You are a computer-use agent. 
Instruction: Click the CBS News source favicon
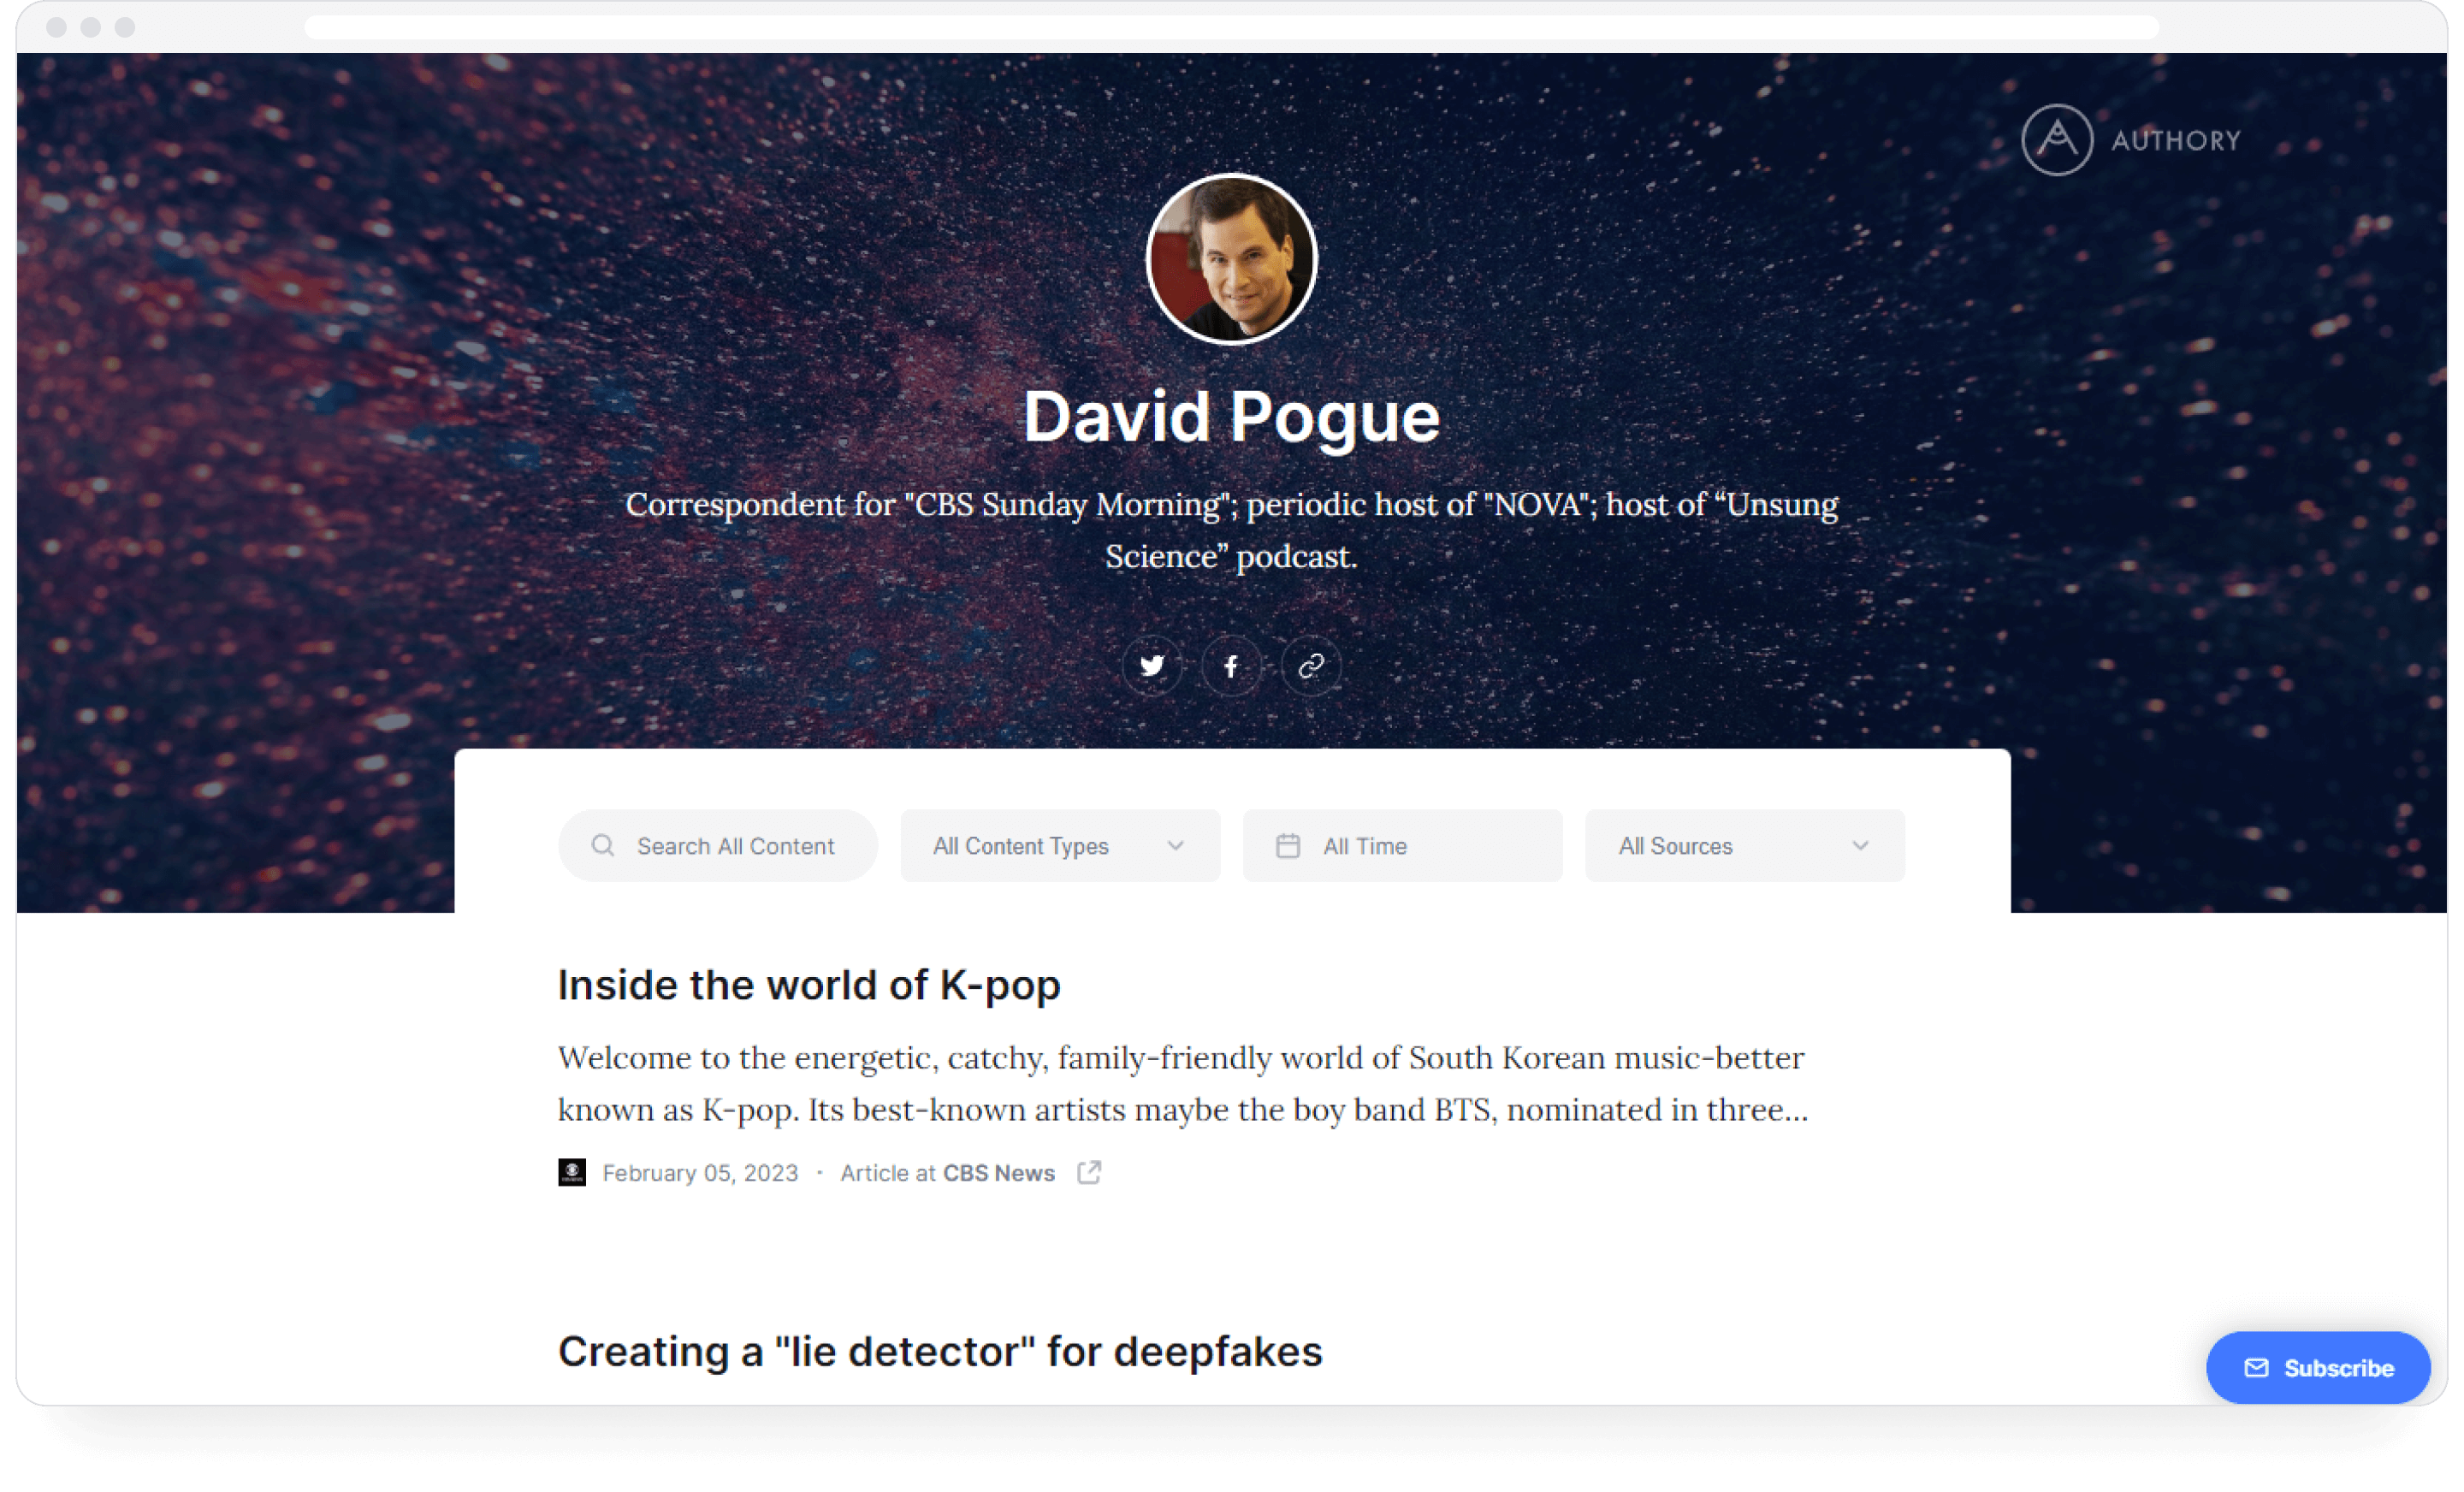click(572, 1172)
